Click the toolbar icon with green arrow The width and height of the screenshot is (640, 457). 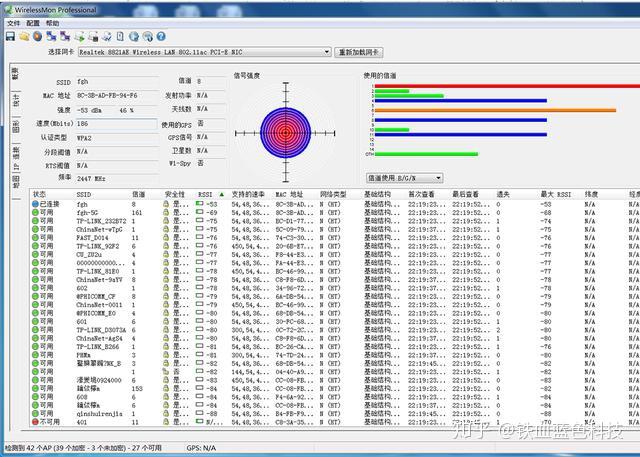coord(79,37)
